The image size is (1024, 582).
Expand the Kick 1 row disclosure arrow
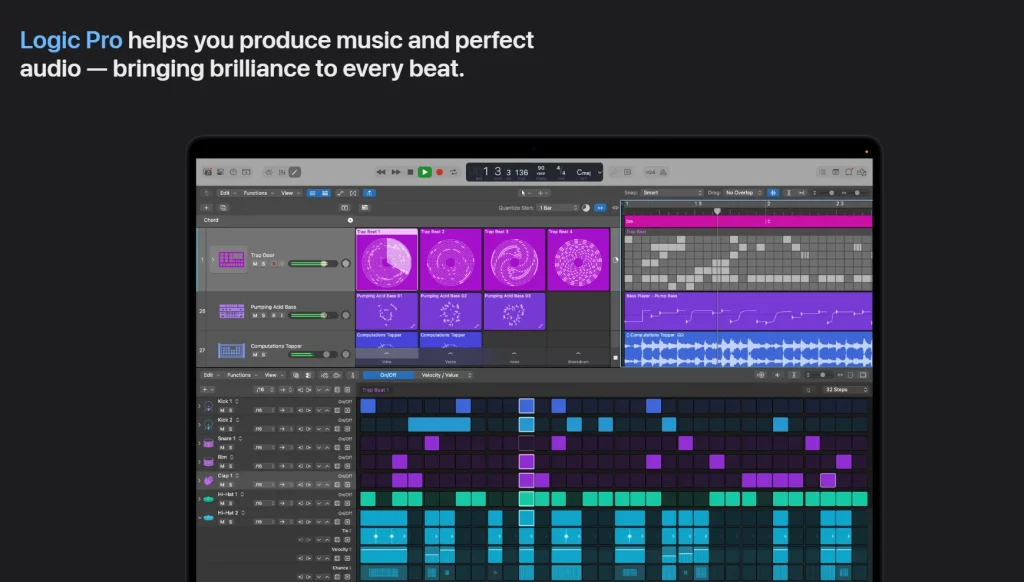[x=200, y=406]
